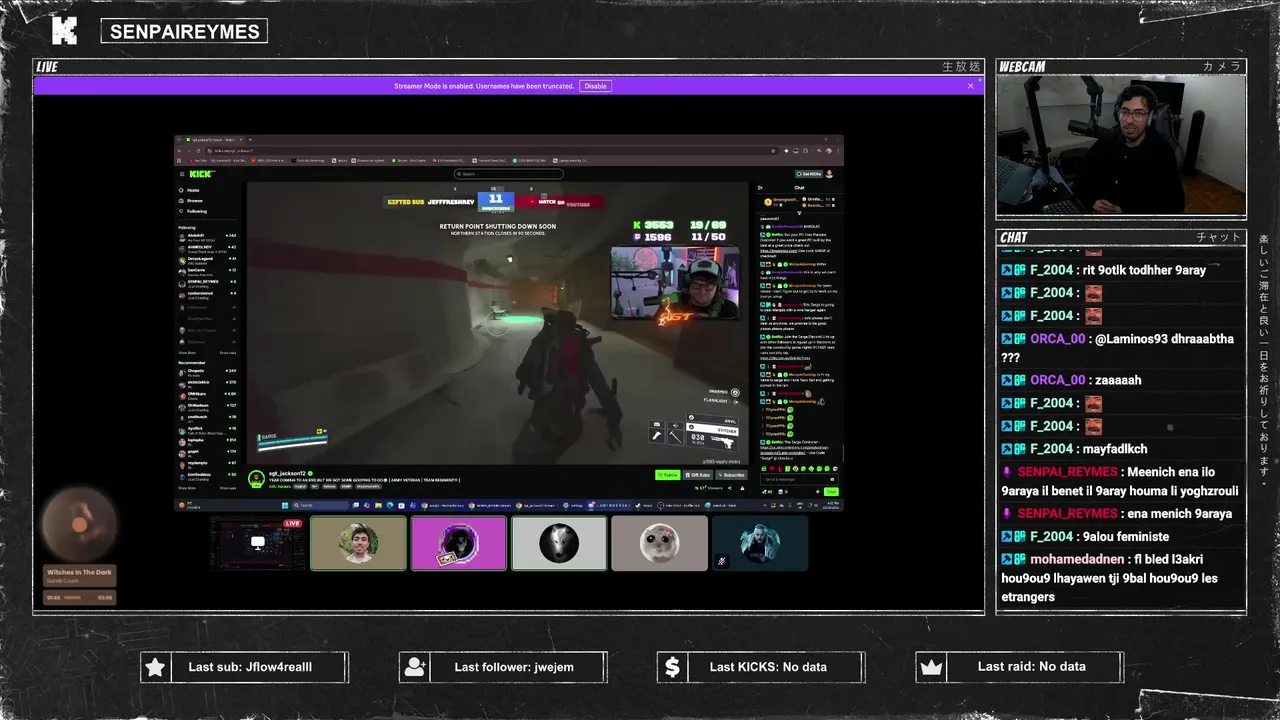The height and width of the screenshot is (720, 1280).
Task: Click the Gift Subs button
Action: pyautogui.click(x=697, y=475)
